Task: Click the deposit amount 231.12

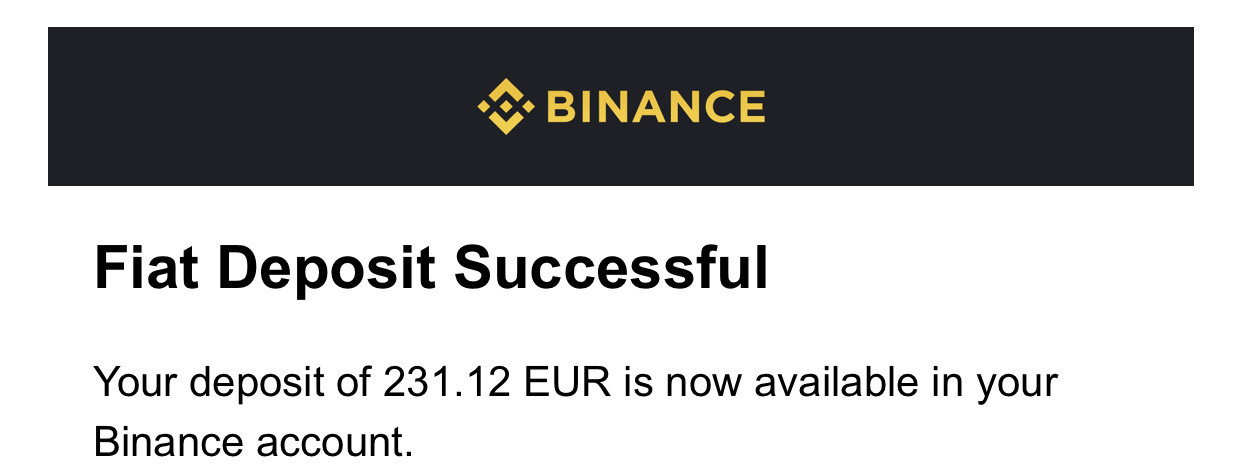Action: [447, 382]
